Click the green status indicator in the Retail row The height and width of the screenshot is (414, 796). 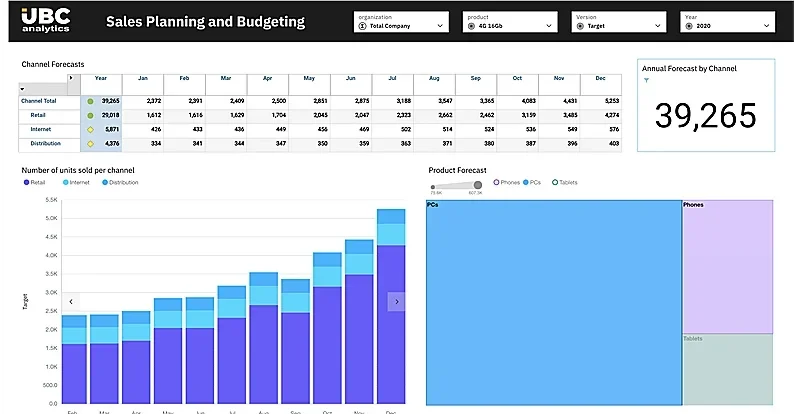(90, 115)
